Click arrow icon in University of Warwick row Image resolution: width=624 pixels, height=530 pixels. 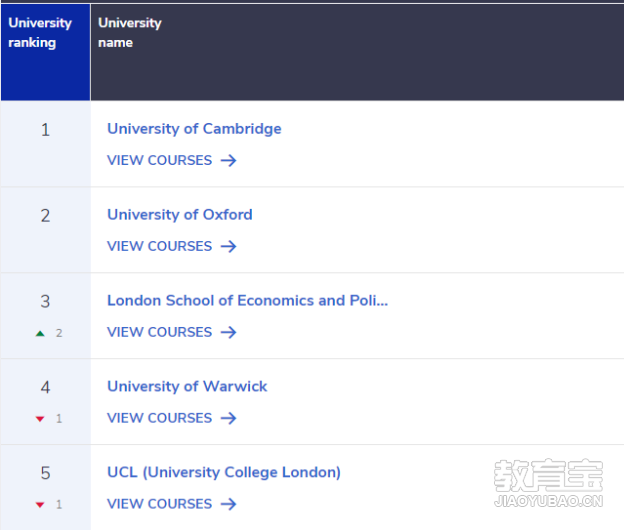229,418
